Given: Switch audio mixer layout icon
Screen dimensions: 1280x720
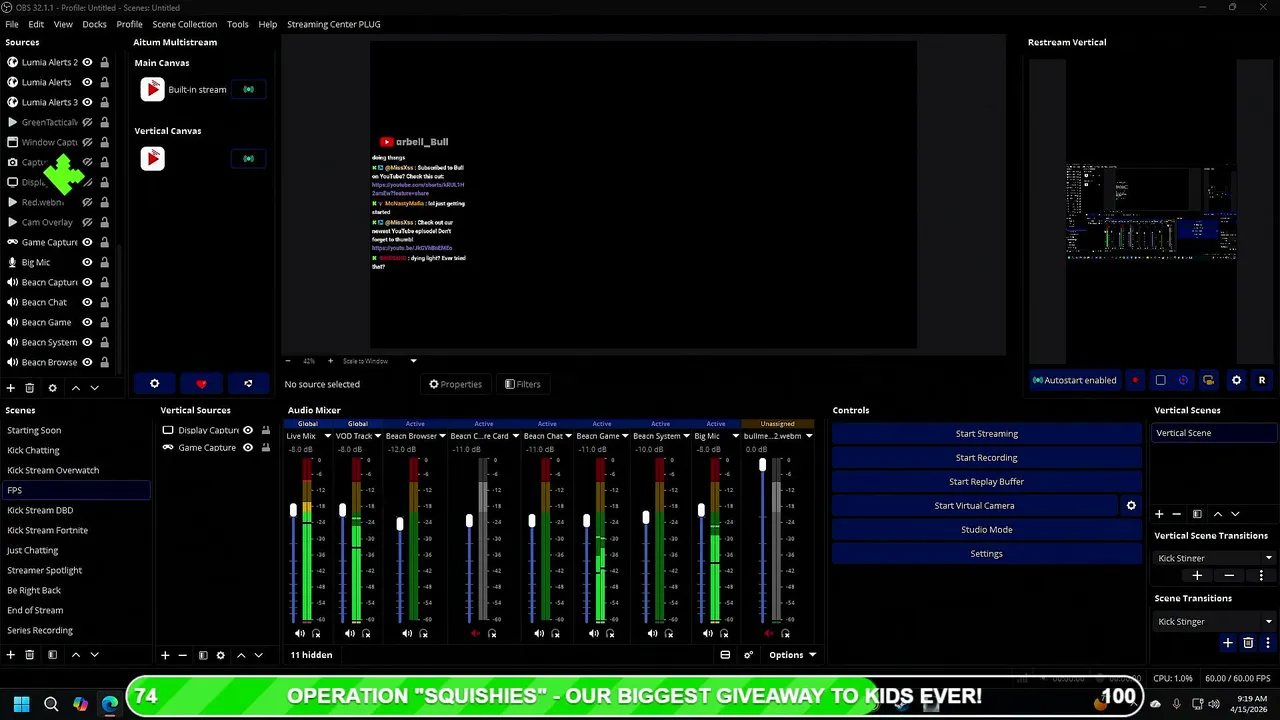Looking at the screenshot, I should [x=725, y=655].
